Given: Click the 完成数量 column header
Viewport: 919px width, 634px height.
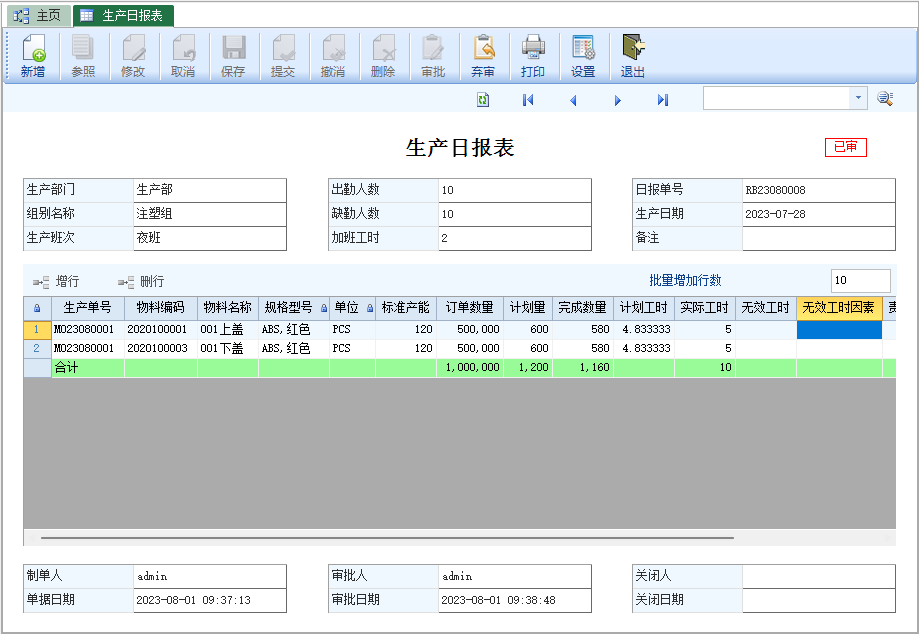Looking at the screenshot, I should pyautogui.click(x=583, y=308).
